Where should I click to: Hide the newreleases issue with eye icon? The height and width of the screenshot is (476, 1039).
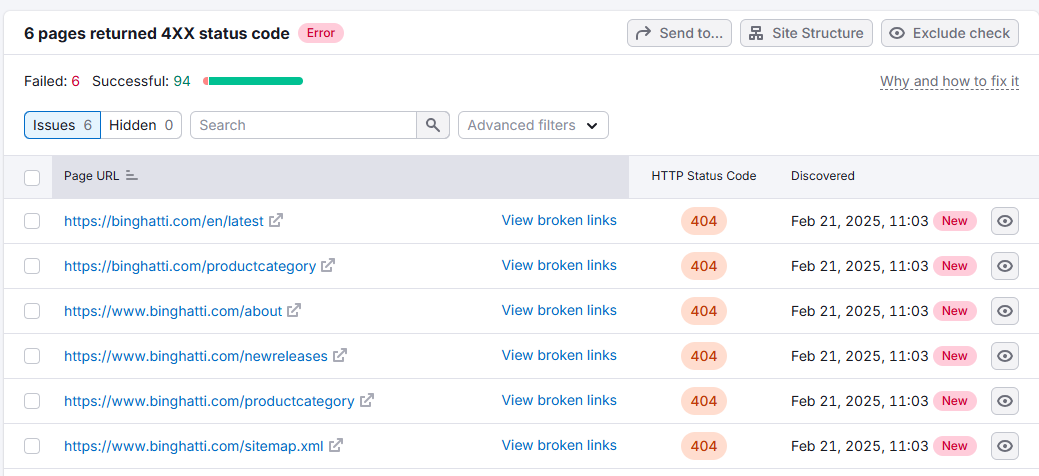(x=1005, y=356)
